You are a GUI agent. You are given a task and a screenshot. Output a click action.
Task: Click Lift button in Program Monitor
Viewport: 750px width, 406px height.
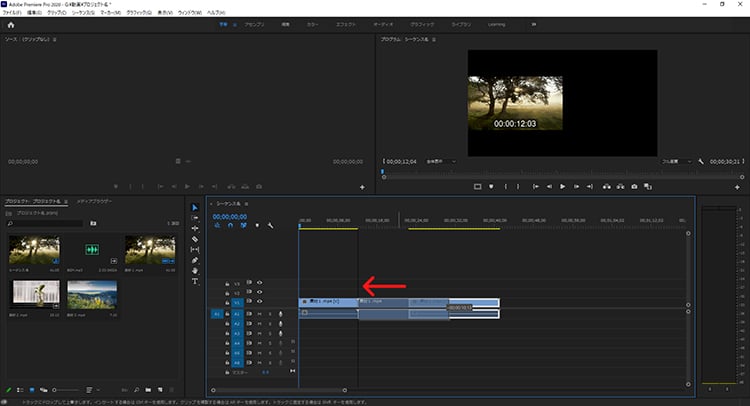coord(607,187)
